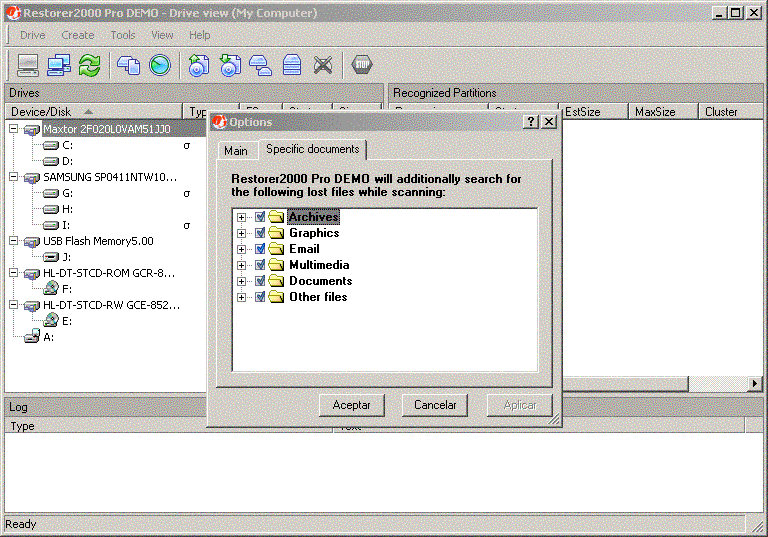
Task: Click the MaxSize column header
Action: click(663, 112)
